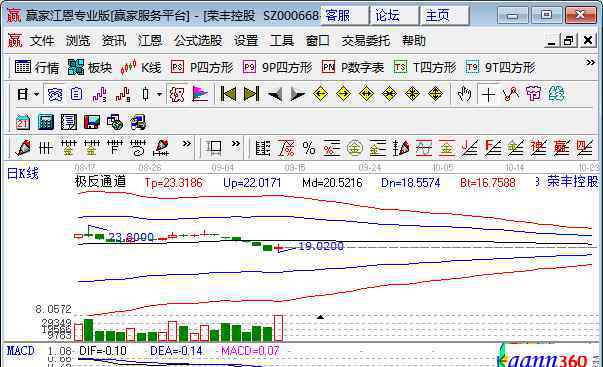Expand the candlestick style dropdown arrow
Image resolution: width=603 pixels, height=367 pixels.
159,94
